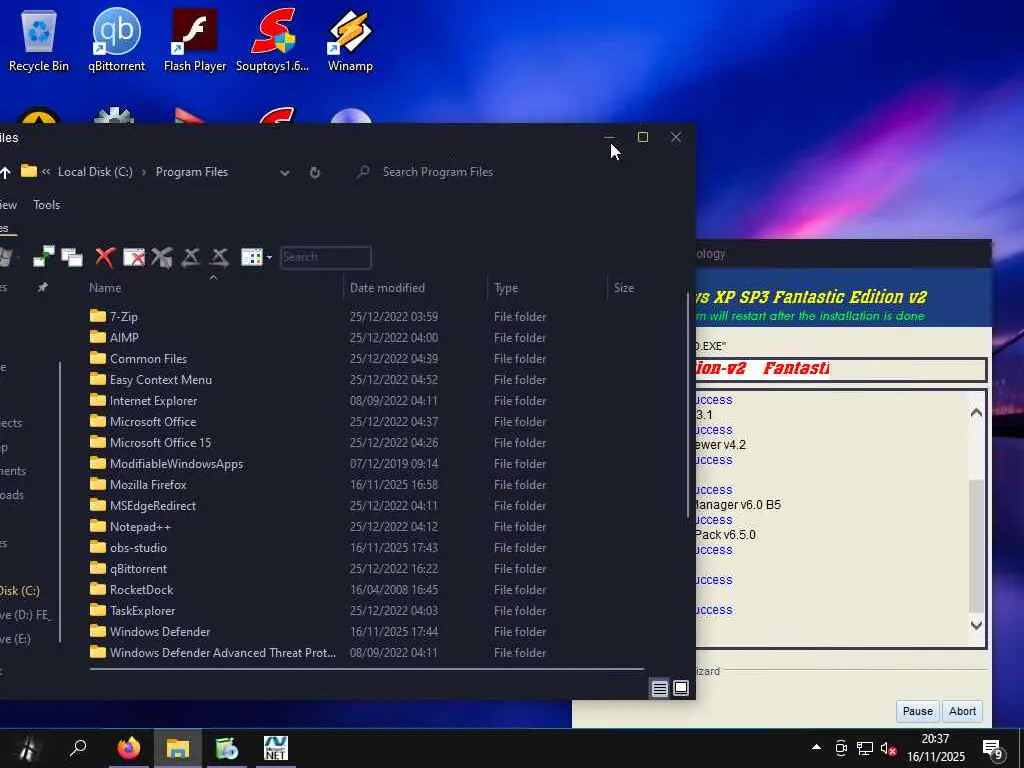Select the Winamp desktop shortcut
Viewport: 1024px width, 768px height.
[350, 40]
